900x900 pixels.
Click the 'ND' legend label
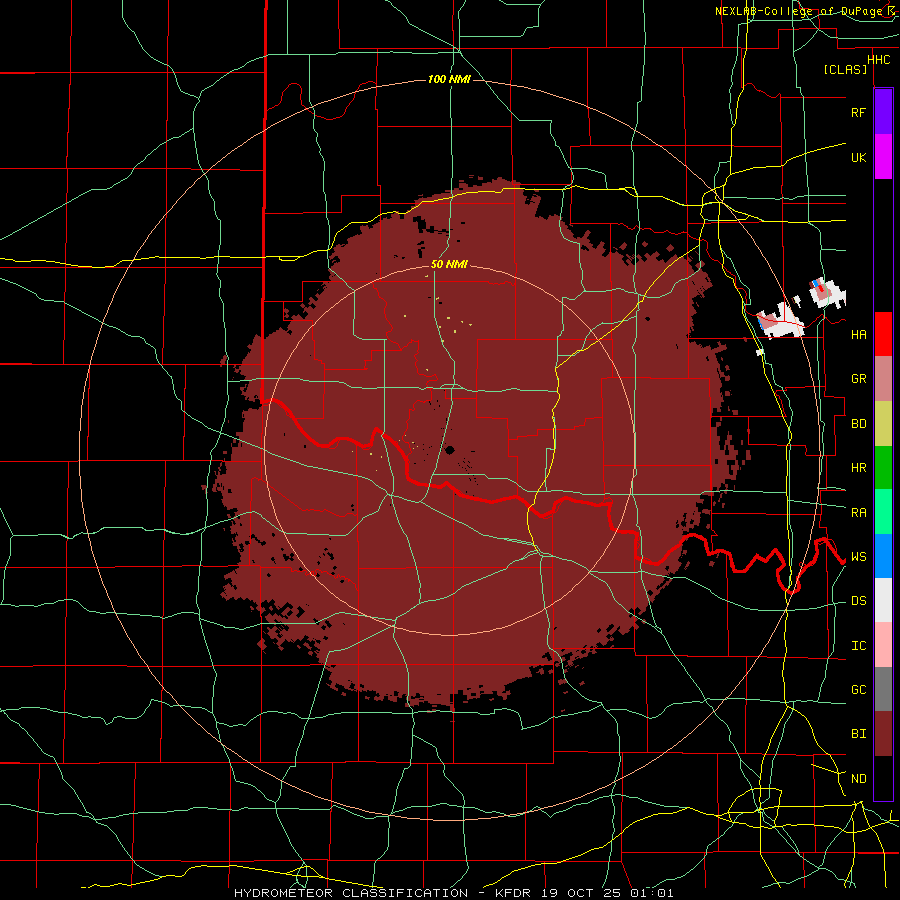[858, 779]
